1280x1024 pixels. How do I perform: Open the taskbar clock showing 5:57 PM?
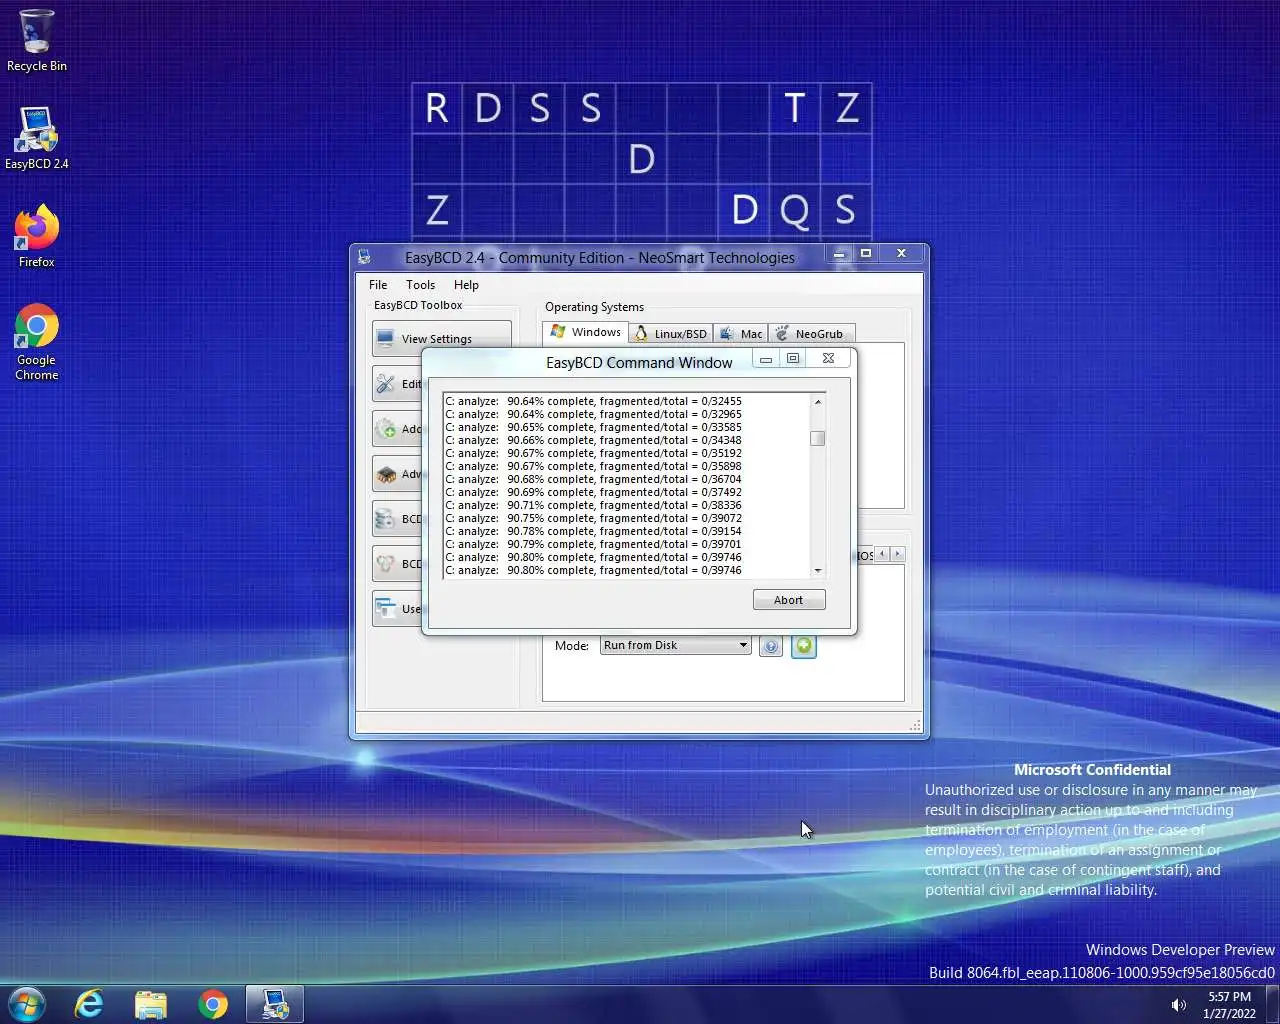pos(1229,1005)
